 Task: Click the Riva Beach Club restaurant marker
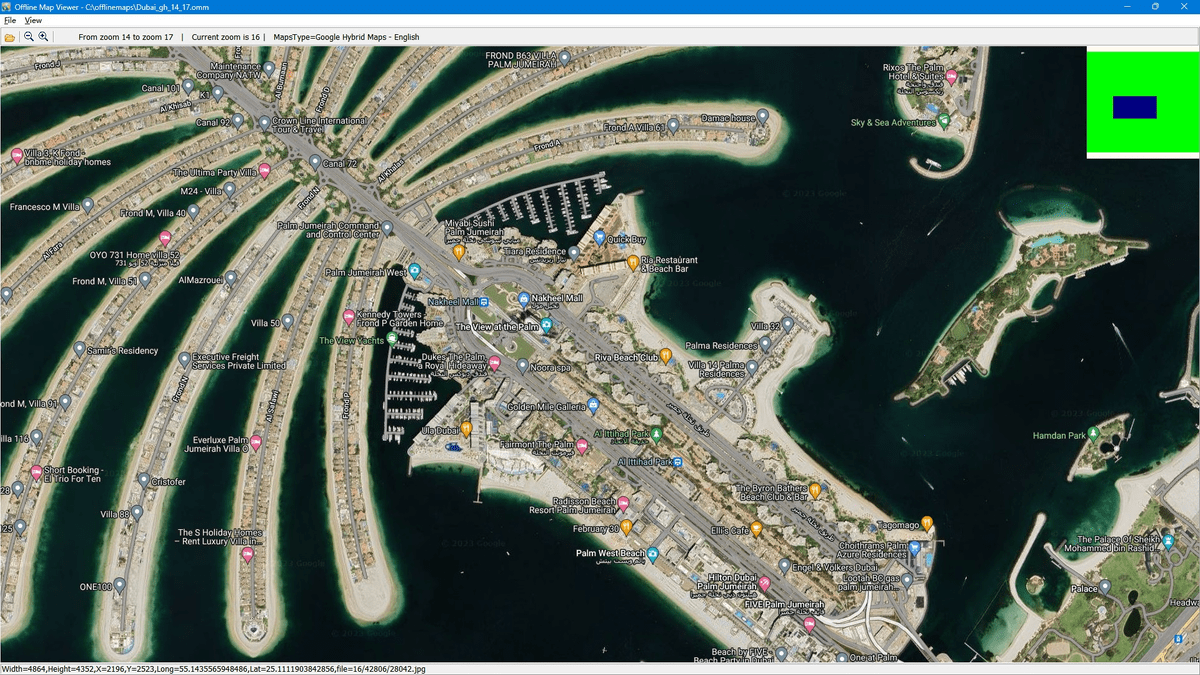click(665, 356)
